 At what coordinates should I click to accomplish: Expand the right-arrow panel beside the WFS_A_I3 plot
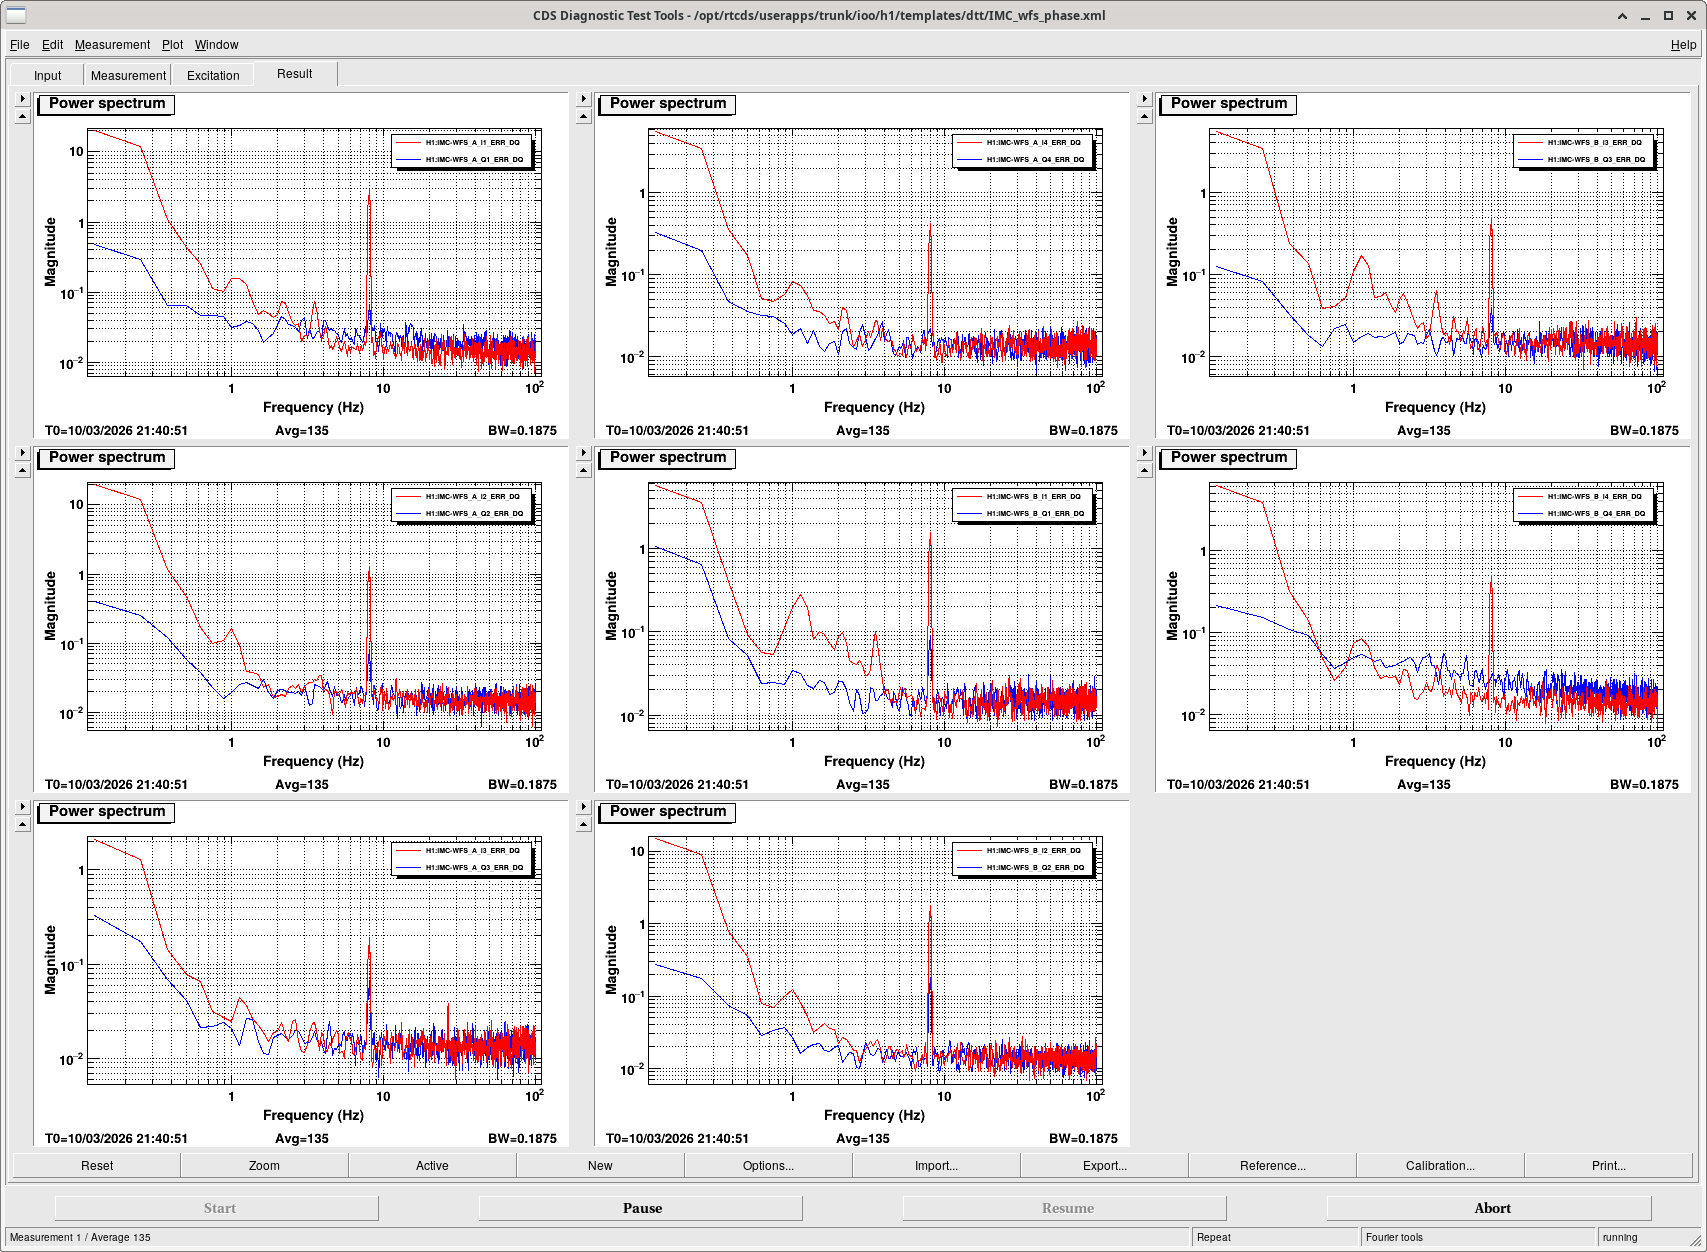23,807
